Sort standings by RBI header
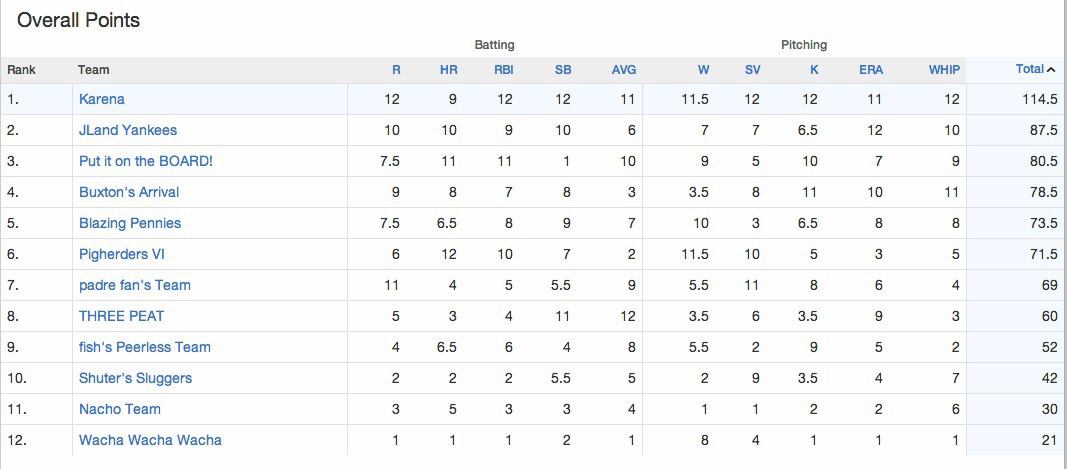This screenshot has width=1067, height=469. pos(503,70)
